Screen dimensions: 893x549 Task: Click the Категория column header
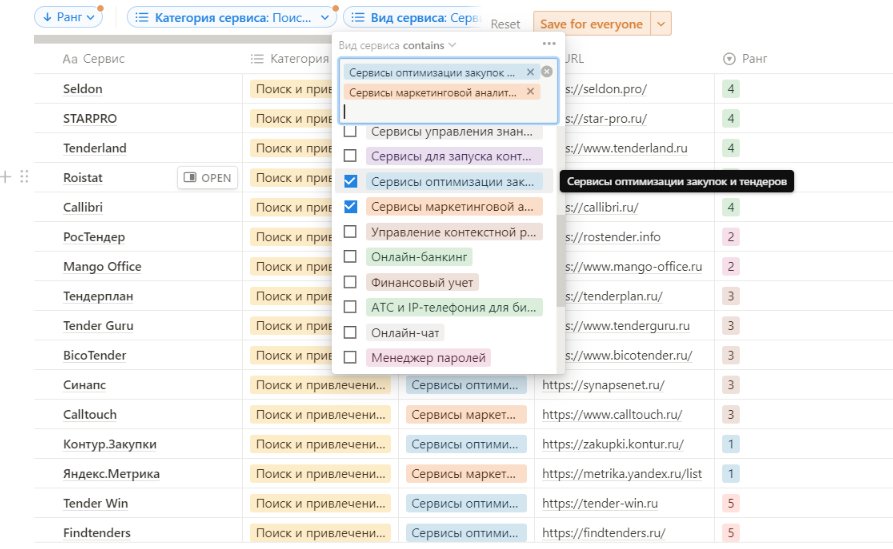(x=300, y=59)
